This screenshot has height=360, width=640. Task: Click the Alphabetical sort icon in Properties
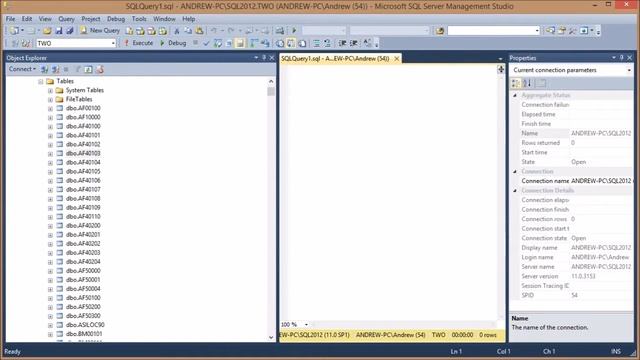(527, 83)
